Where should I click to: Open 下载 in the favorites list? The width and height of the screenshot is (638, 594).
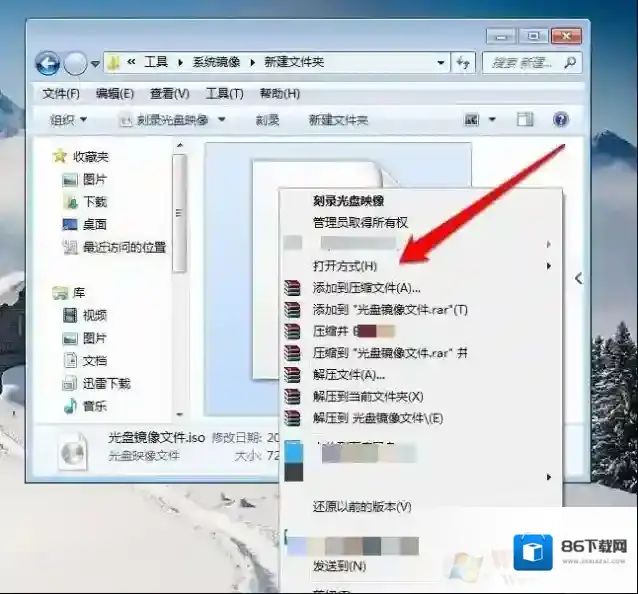click(x=95, y=202)
